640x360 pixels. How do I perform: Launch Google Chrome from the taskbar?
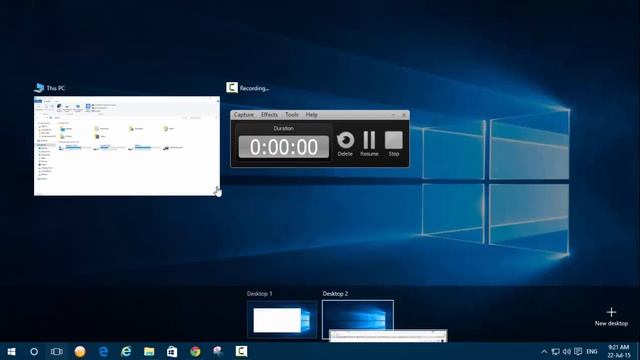pyautogui.click(x=195, y=351)
